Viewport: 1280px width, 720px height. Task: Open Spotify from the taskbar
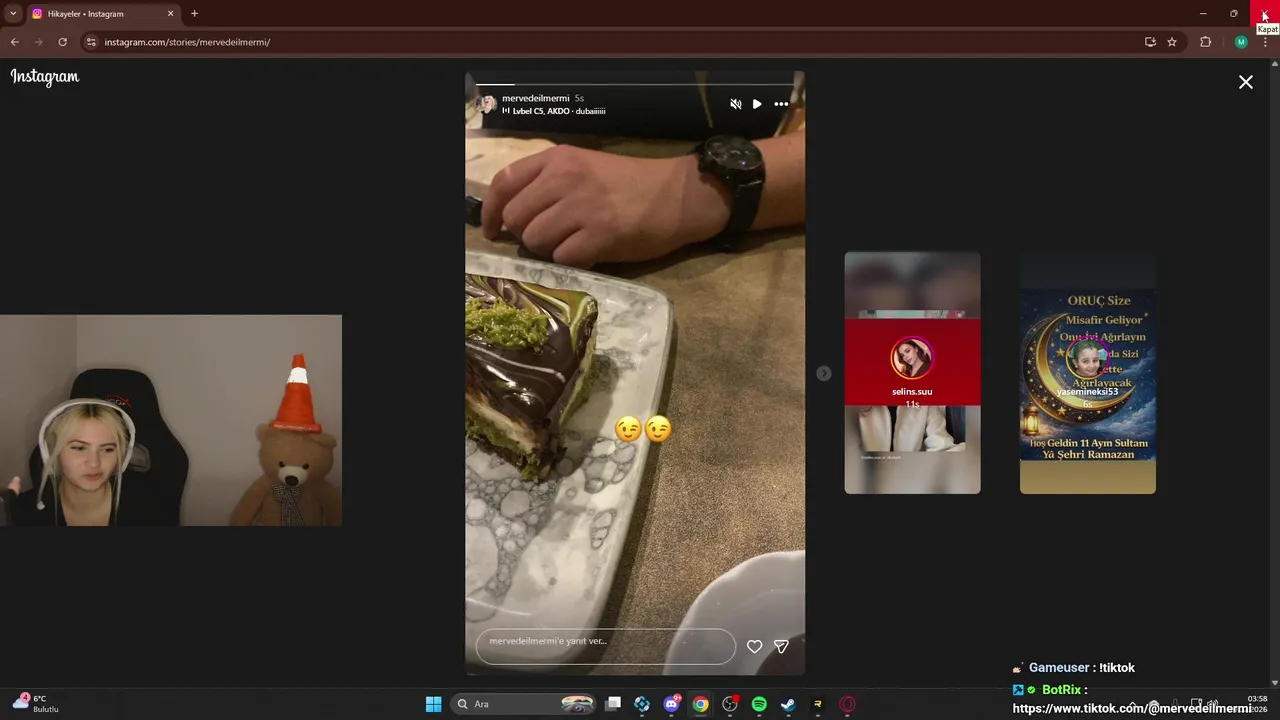[x=759, y=704]
